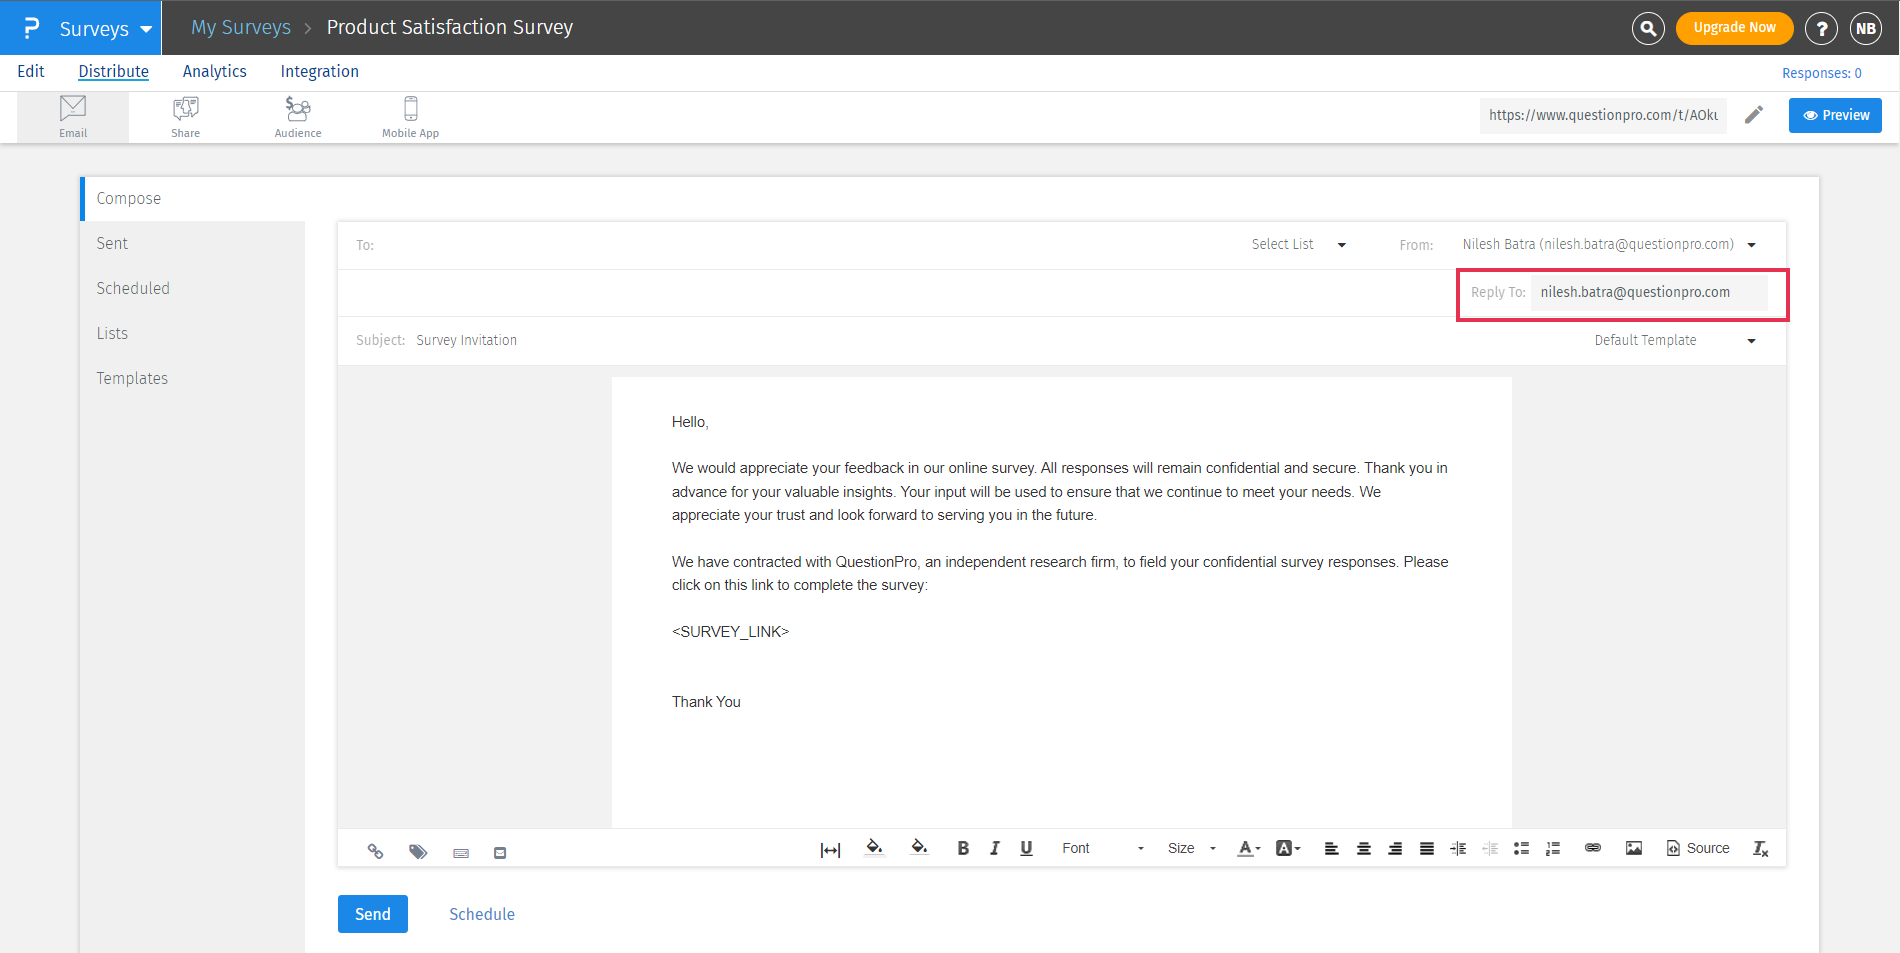
Task: Open the Select List dropdown
Action: 1298,244
